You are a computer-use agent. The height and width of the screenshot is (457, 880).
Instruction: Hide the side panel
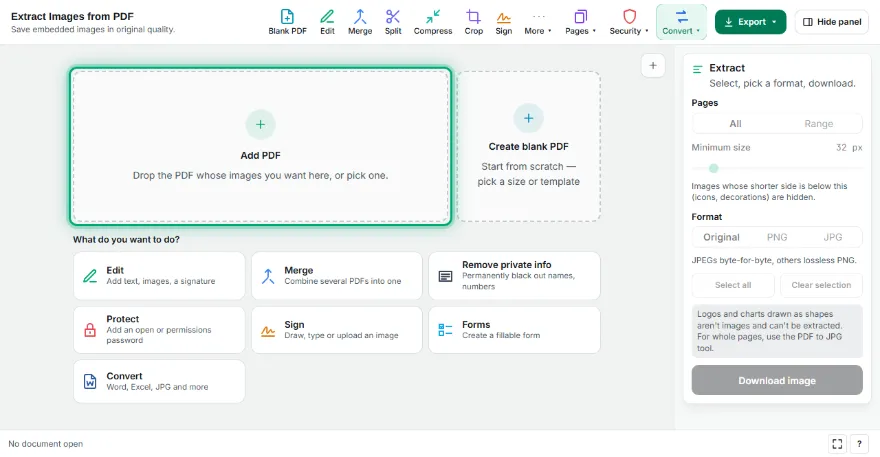pos(832,22)
